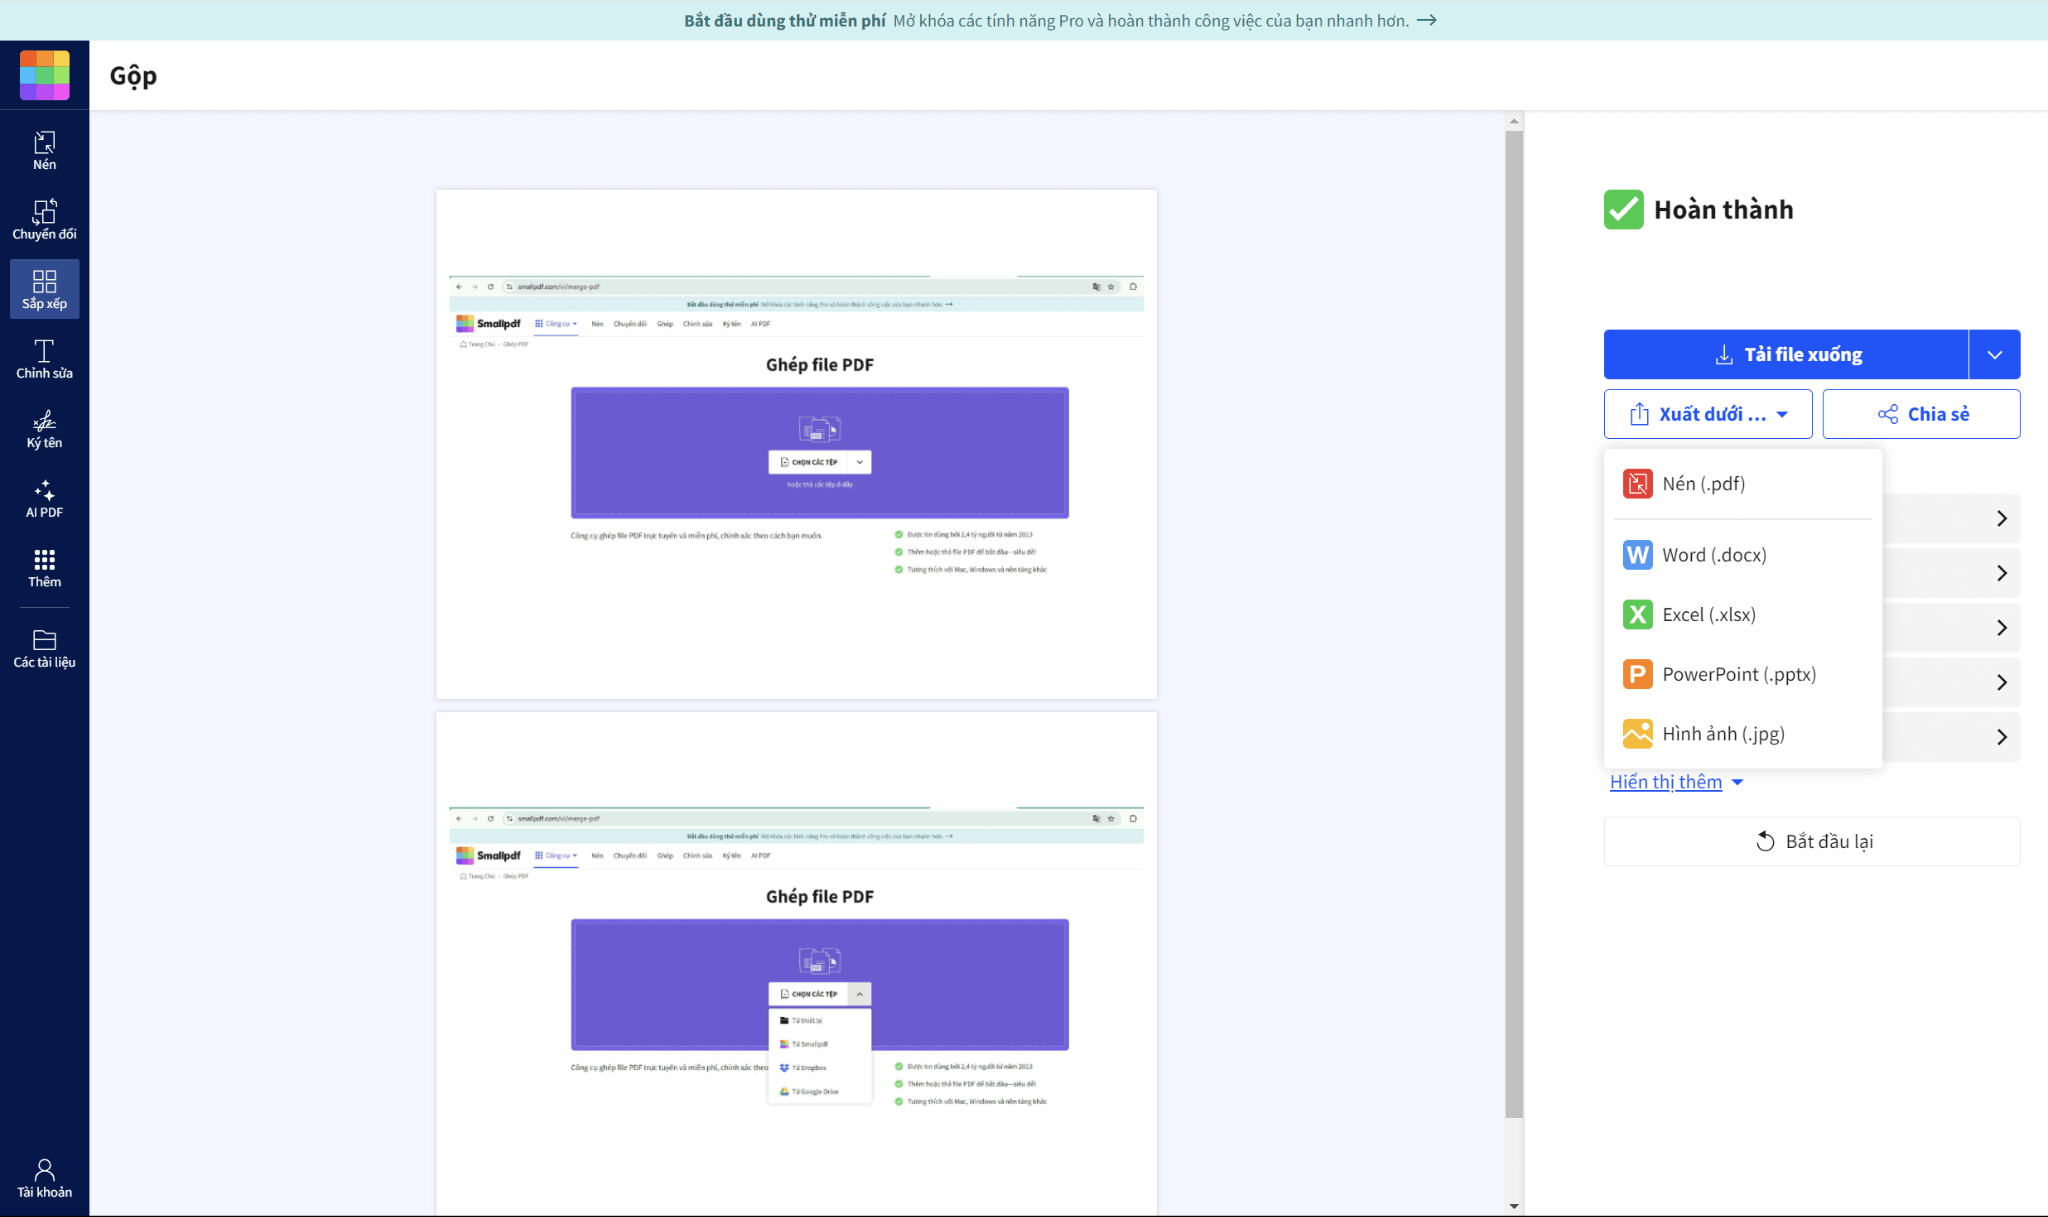This screenshot has height=1217, width=2048.
Task: Select the Sắp xếp organize tool
Action: [44, 289]
